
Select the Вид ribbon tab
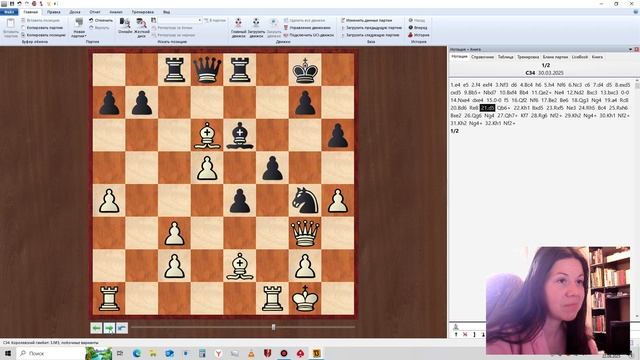click(167, 12)
